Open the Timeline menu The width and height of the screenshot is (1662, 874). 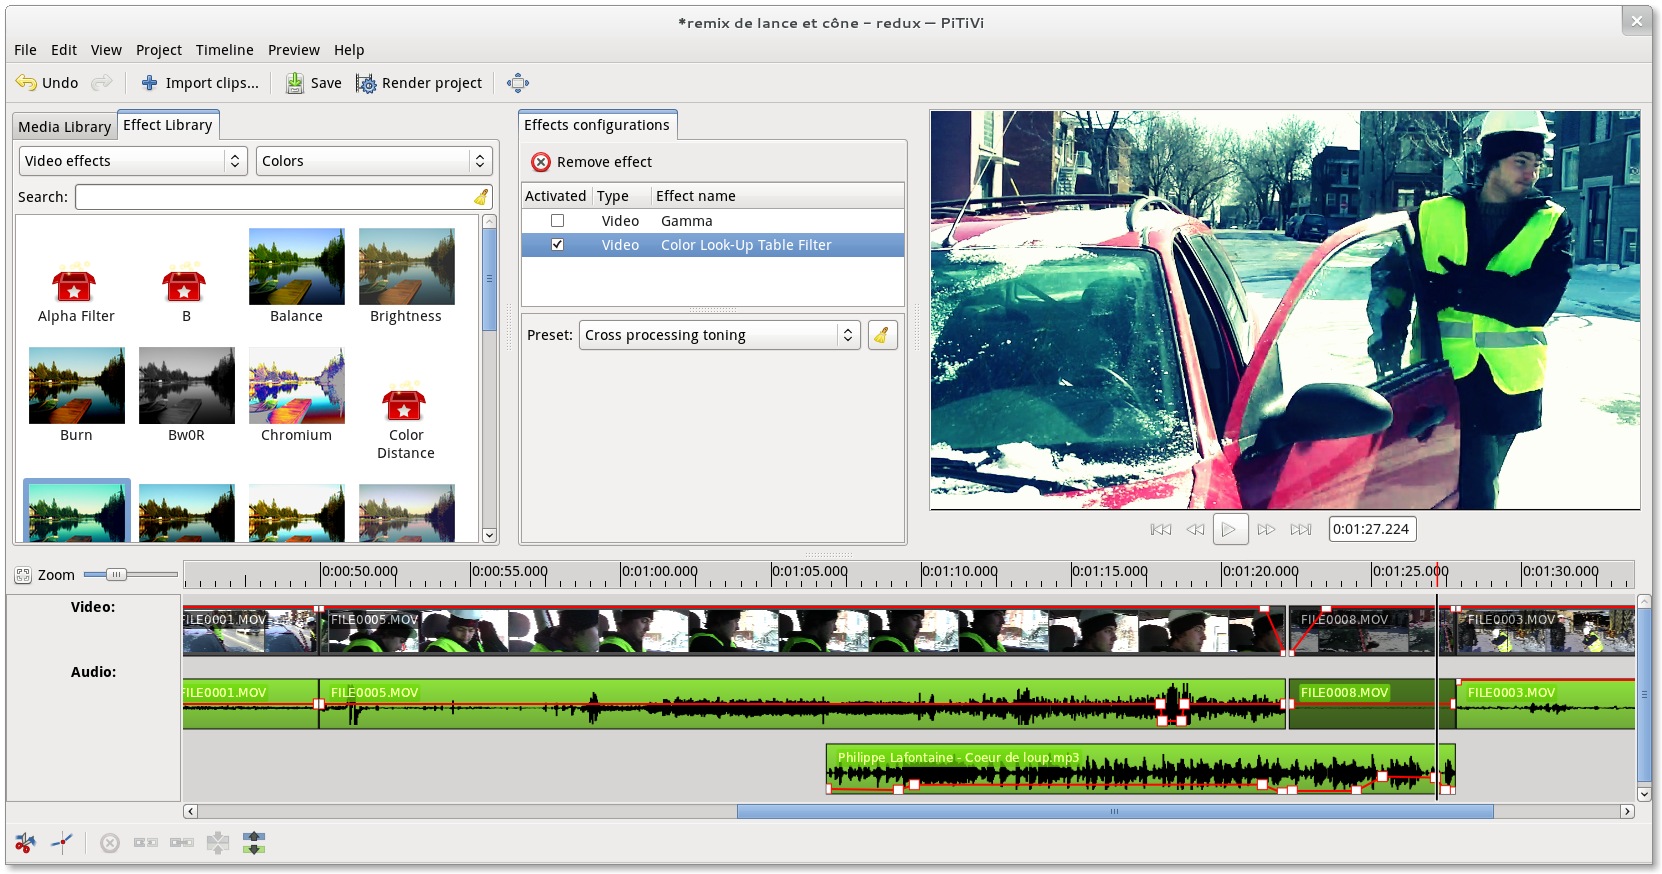pos(224,50)
